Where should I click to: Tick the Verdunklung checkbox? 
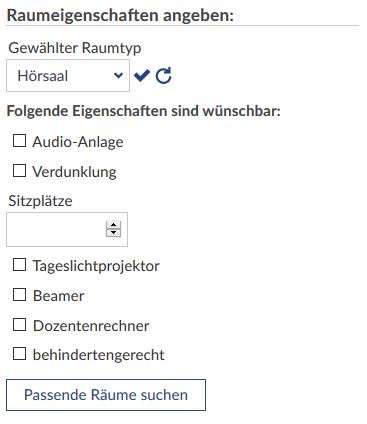[19, 171]
